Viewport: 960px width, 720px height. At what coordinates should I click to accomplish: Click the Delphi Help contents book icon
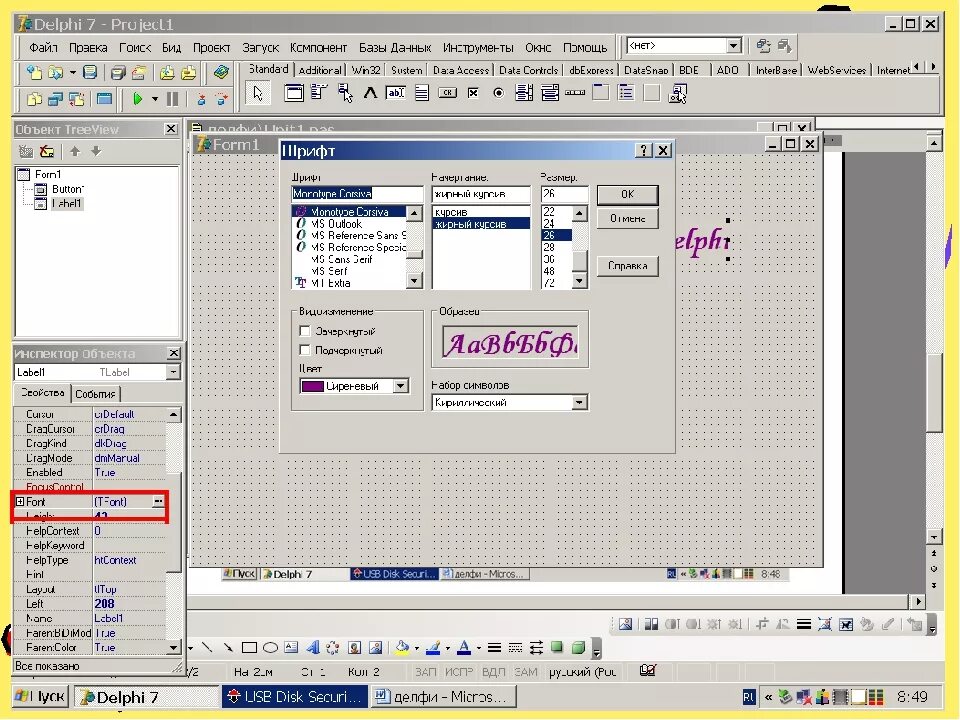tap(220, 73)
